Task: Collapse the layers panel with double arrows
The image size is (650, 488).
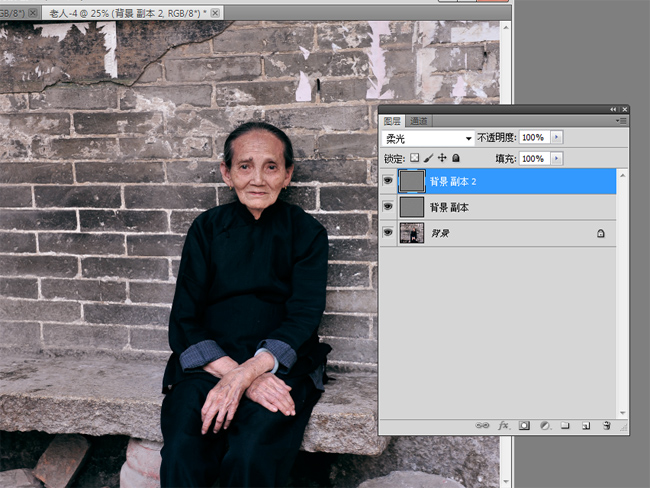Action: [612, 108]
